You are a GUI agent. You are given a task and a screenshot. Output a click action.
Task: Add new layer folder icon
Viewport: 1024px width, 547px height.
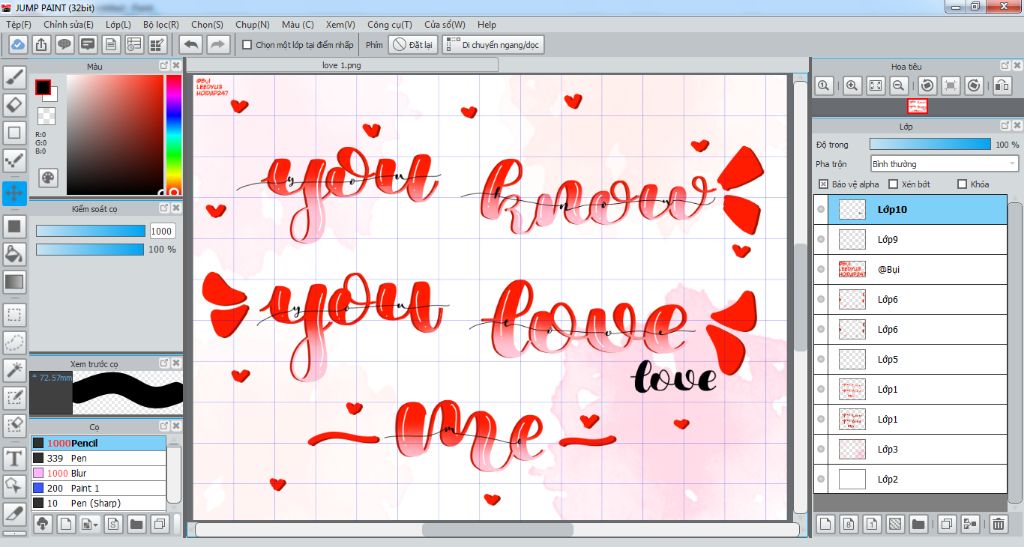coord(918,524)
